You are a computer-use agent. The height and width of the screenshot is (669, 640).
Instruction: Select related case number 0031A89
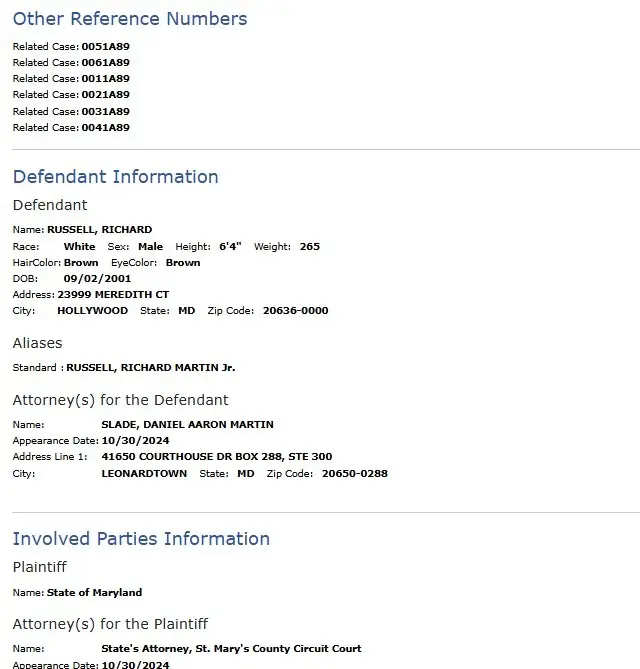pyautogui.click(x=105, y=111)
